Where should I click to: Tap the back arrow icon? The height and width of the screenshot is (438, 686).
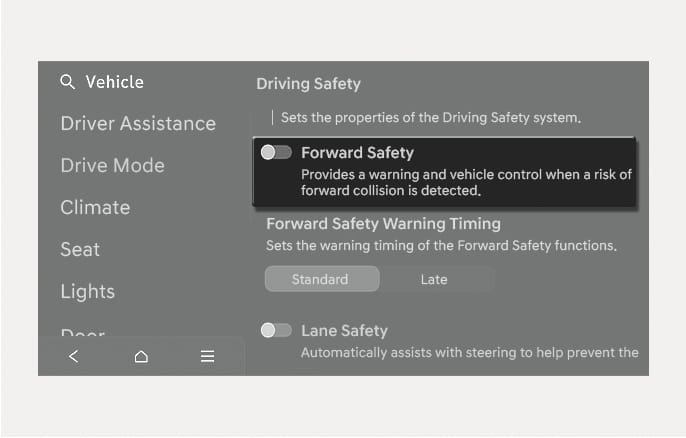(74, 356)
